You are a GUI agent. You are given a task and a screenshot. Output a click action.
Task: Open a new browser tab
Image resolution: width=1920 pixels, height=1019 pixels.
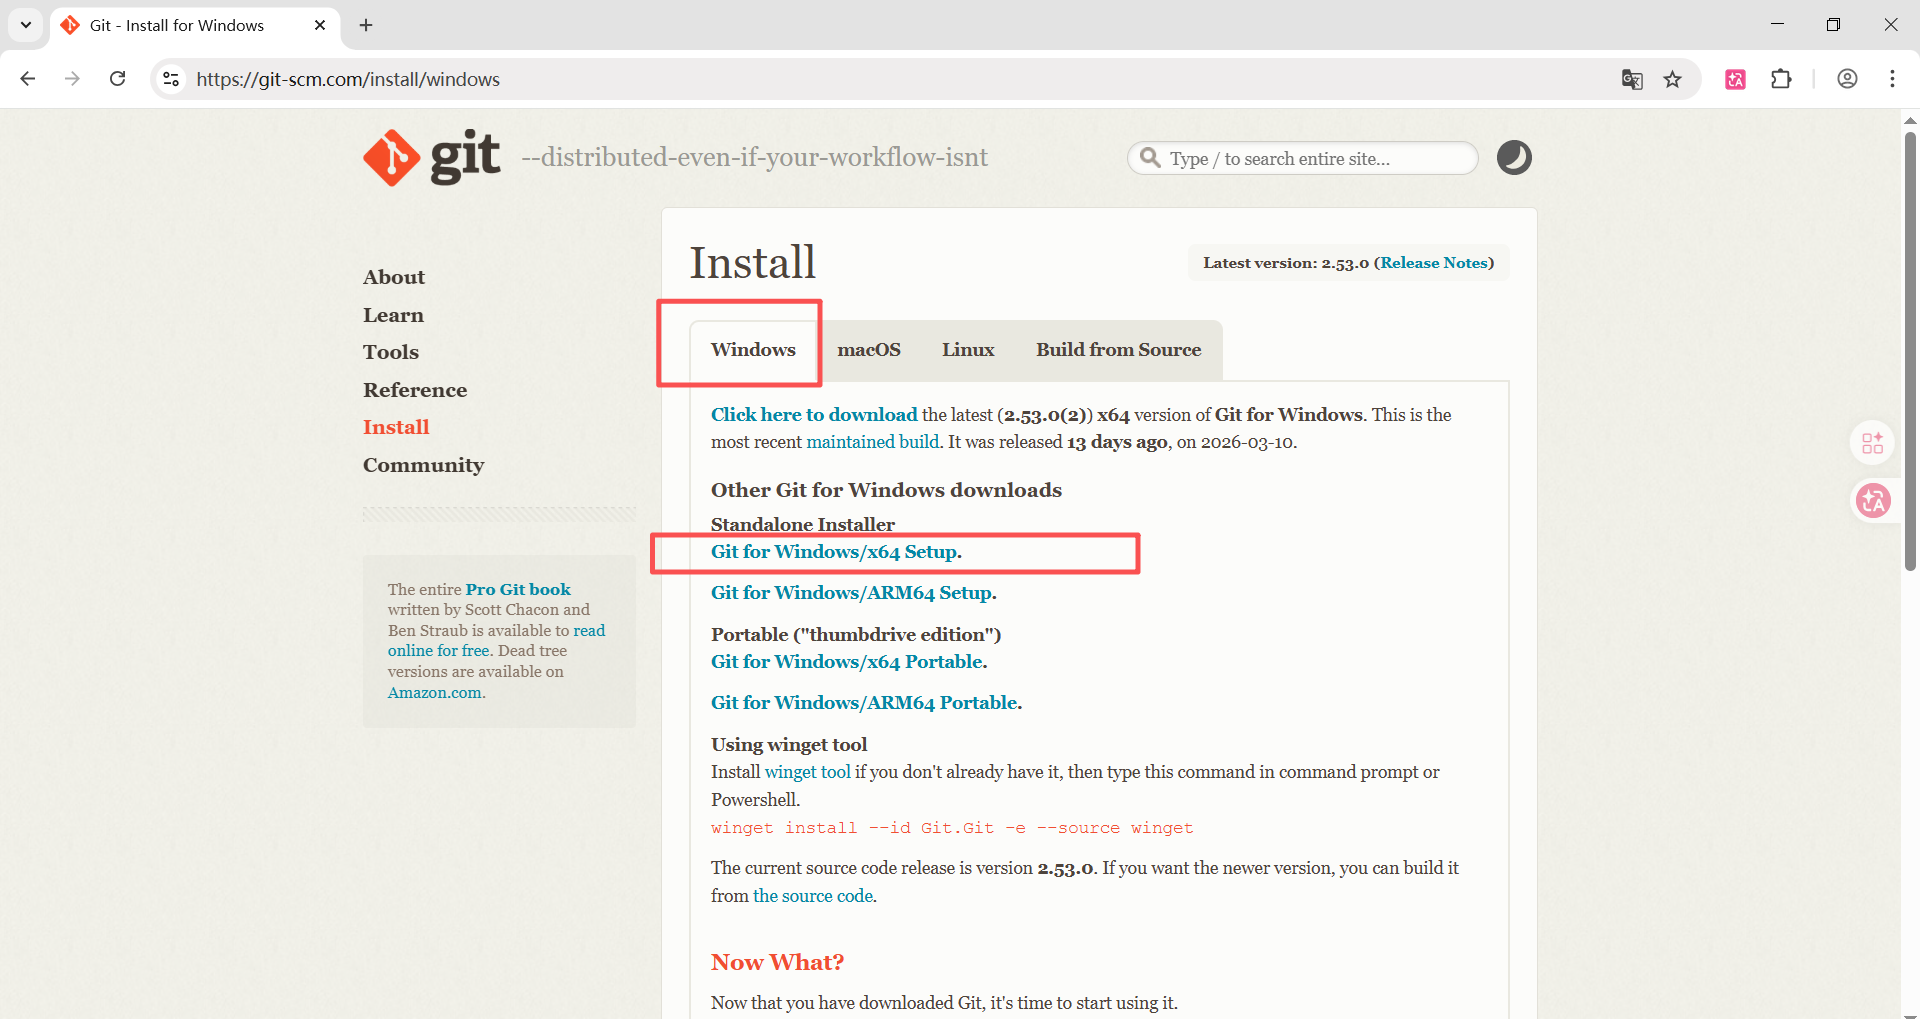pyautogui.click(x=366, y=25)
